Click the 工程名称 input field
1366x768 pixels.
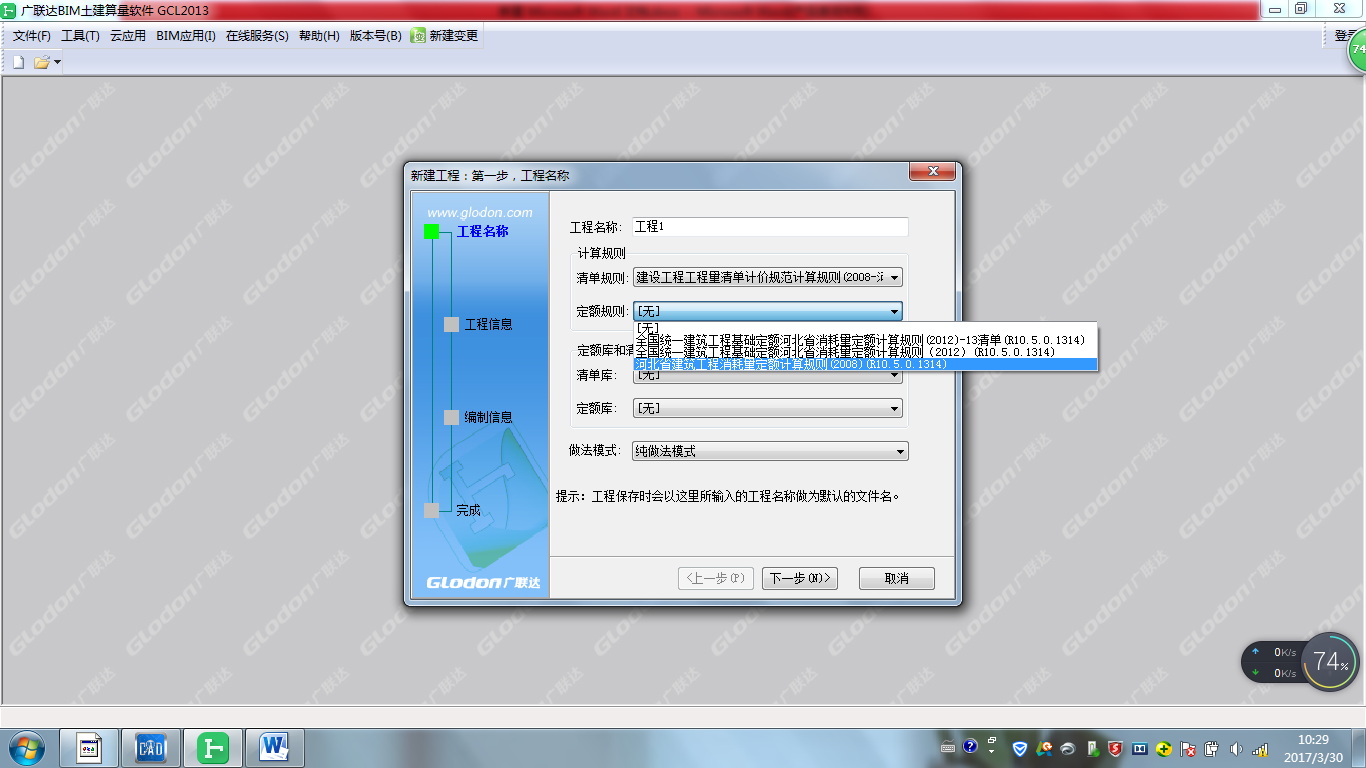(770, 227)
